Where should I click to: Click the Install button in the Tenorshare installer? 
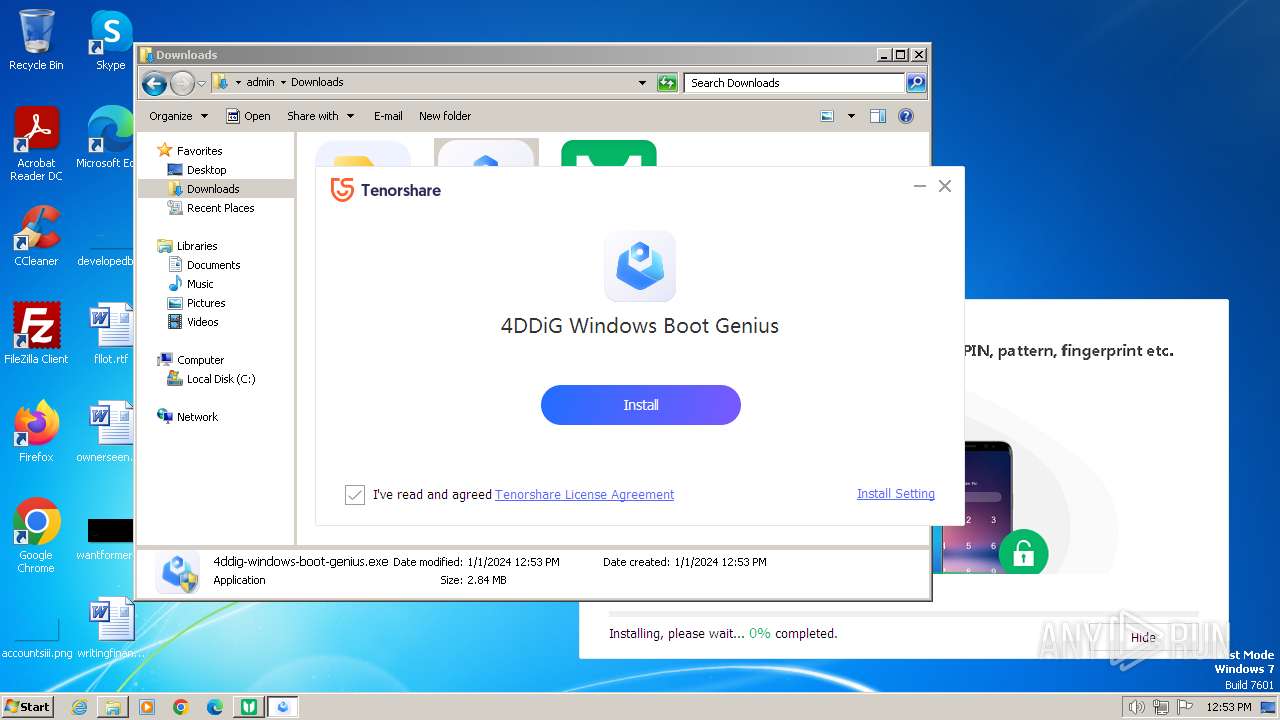point(641,405)
